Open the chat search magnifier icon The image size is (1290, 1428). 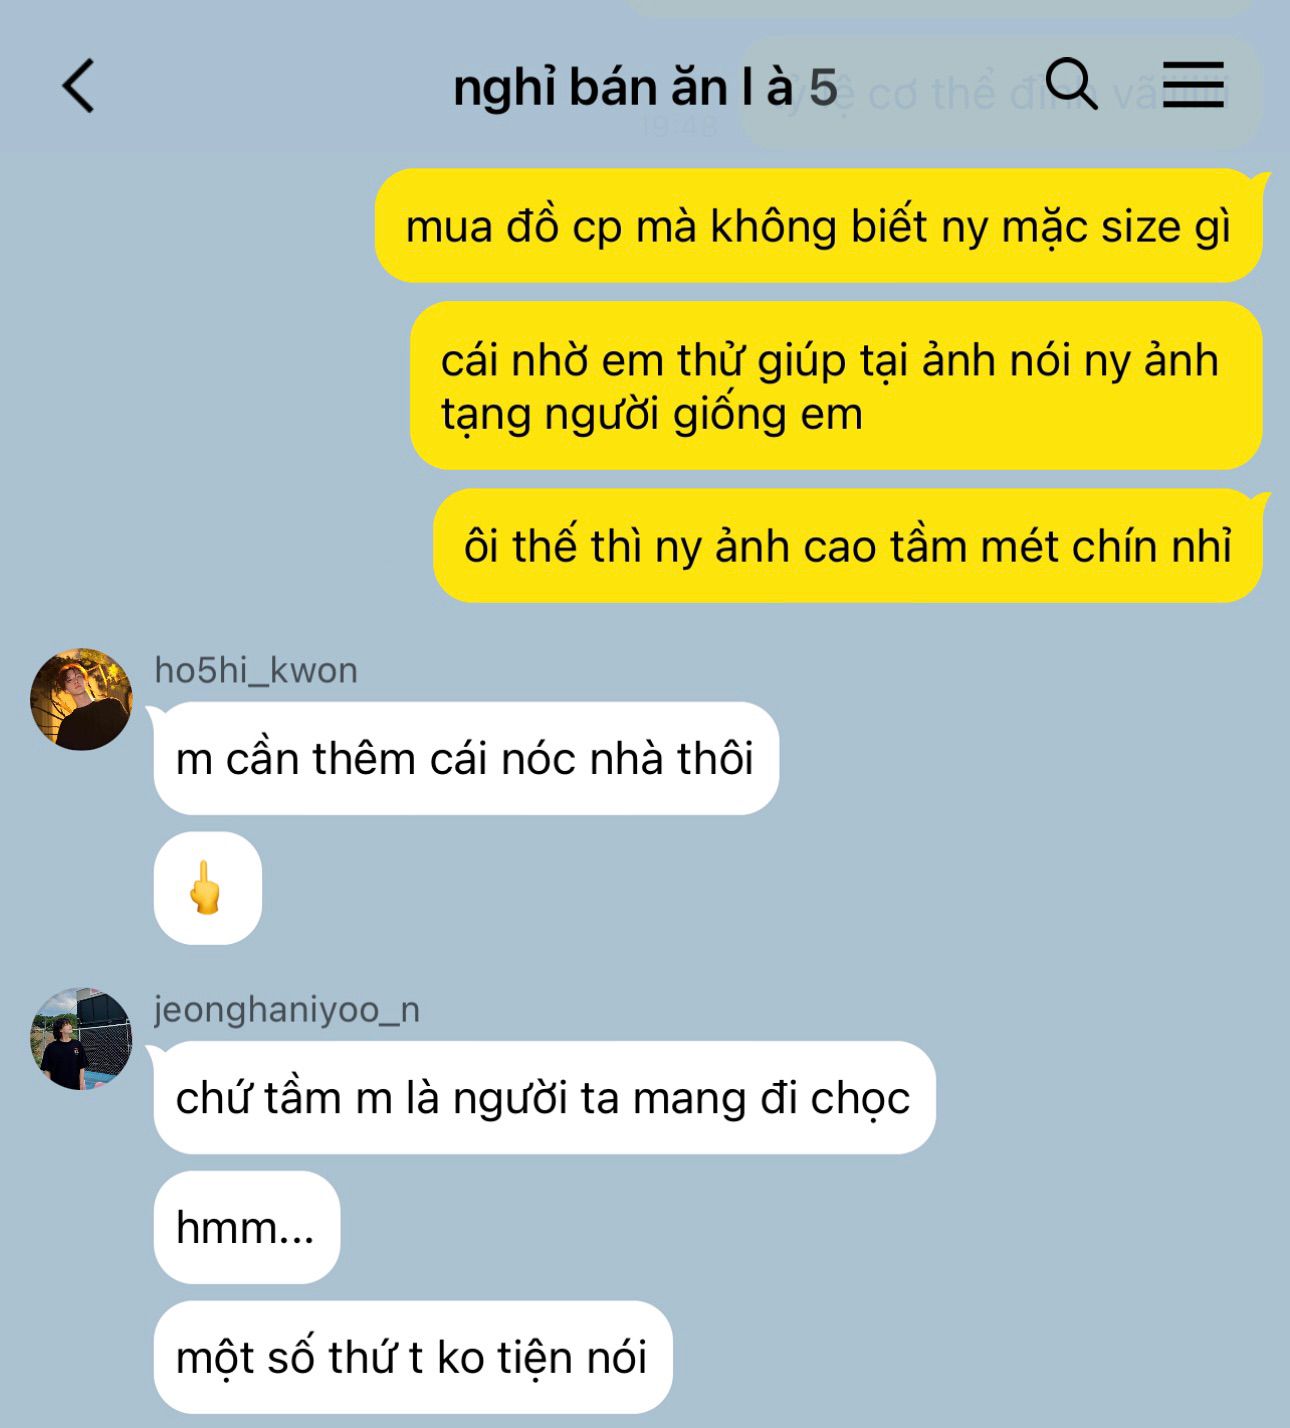click(1071, 83)
